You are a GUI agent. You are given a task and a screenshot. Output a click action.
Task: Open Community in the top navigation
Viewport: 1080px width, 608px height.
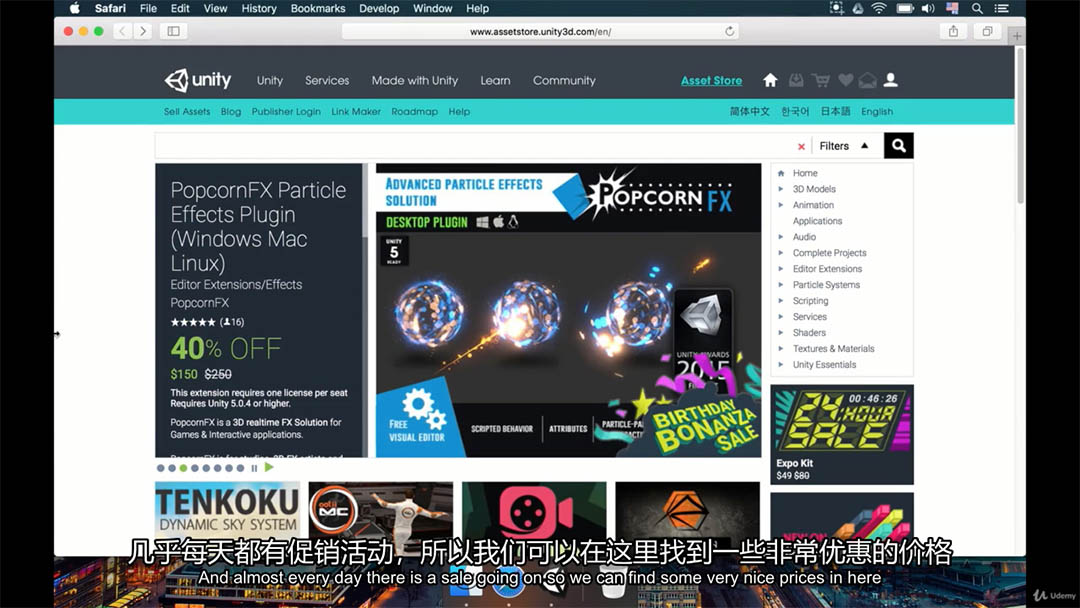(564, 81)
